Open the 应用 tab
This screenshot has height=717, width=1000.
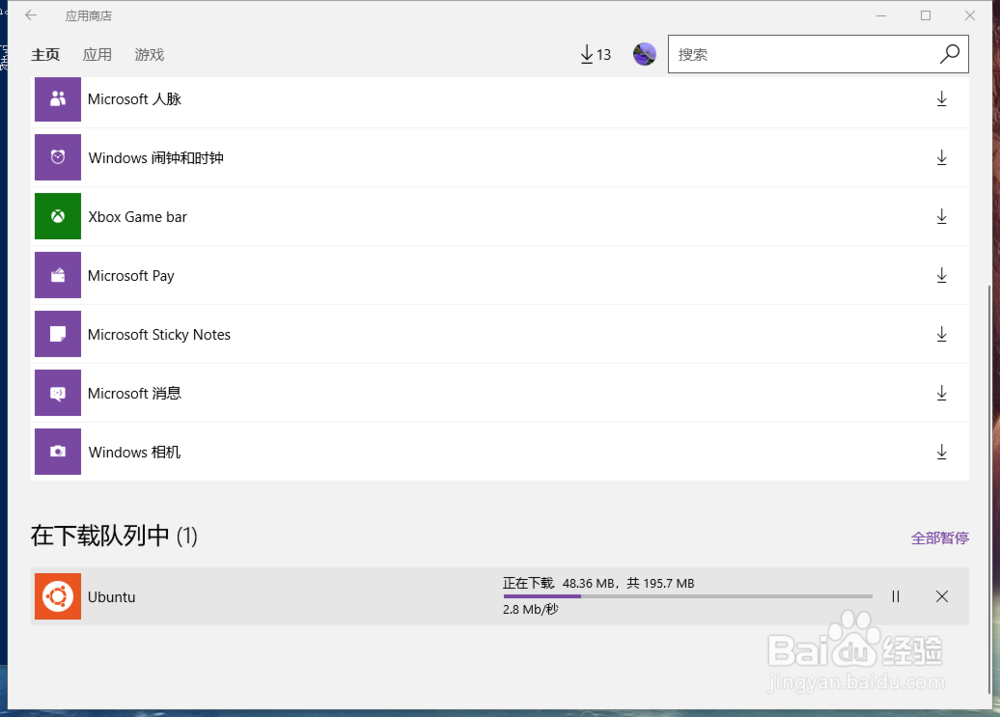tap(97, 55)
